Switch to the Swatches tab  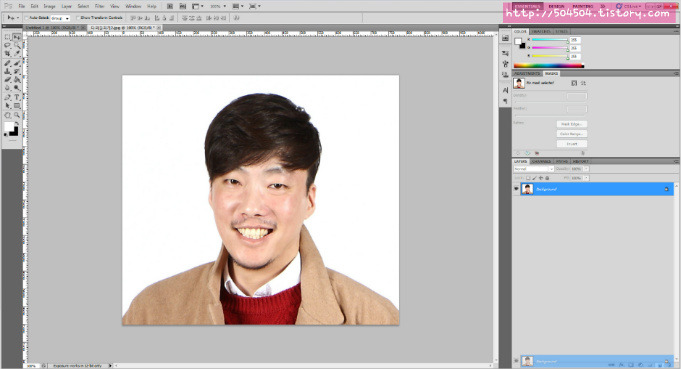click(x=541, y=32)
